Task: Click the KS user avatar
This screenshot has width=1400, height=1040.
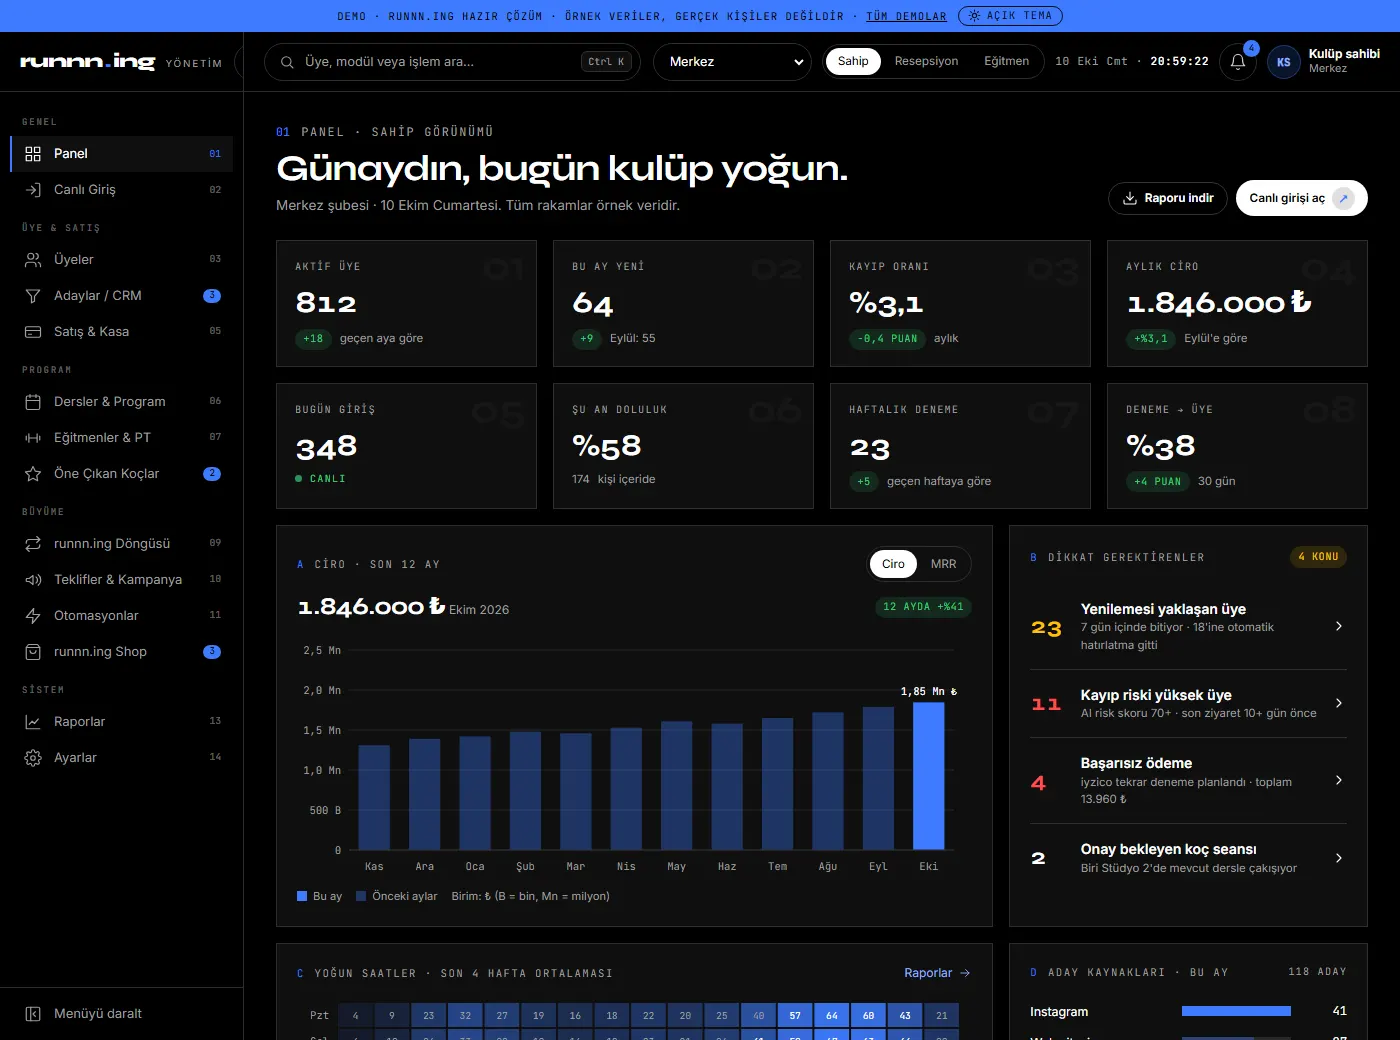Action: click(1284, 62)
